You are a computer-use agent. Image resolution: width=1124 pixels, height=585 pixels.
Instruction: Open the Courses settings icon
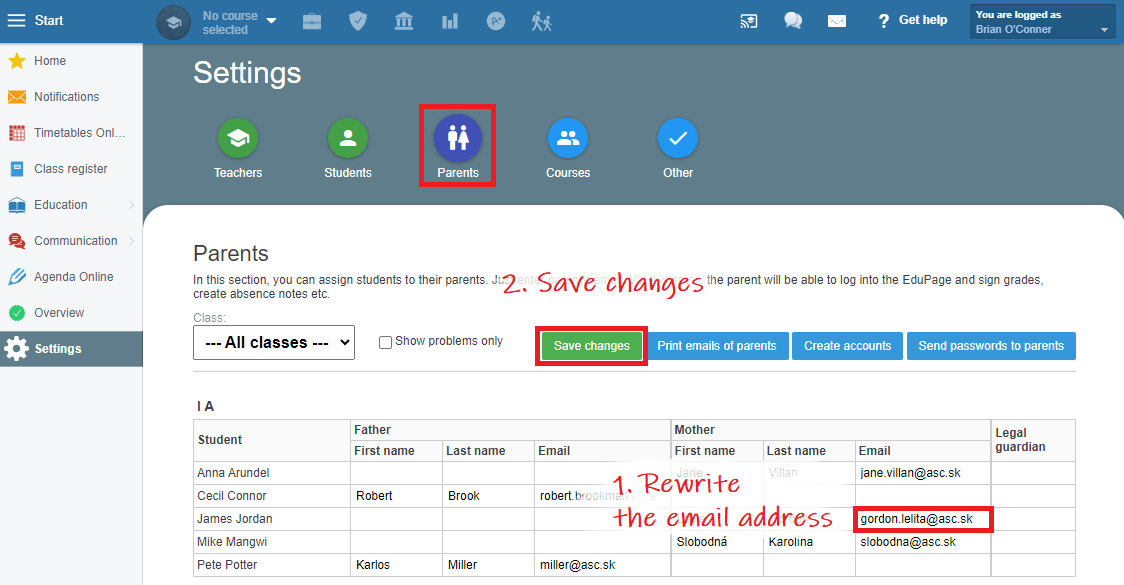(x=568, y=139)
